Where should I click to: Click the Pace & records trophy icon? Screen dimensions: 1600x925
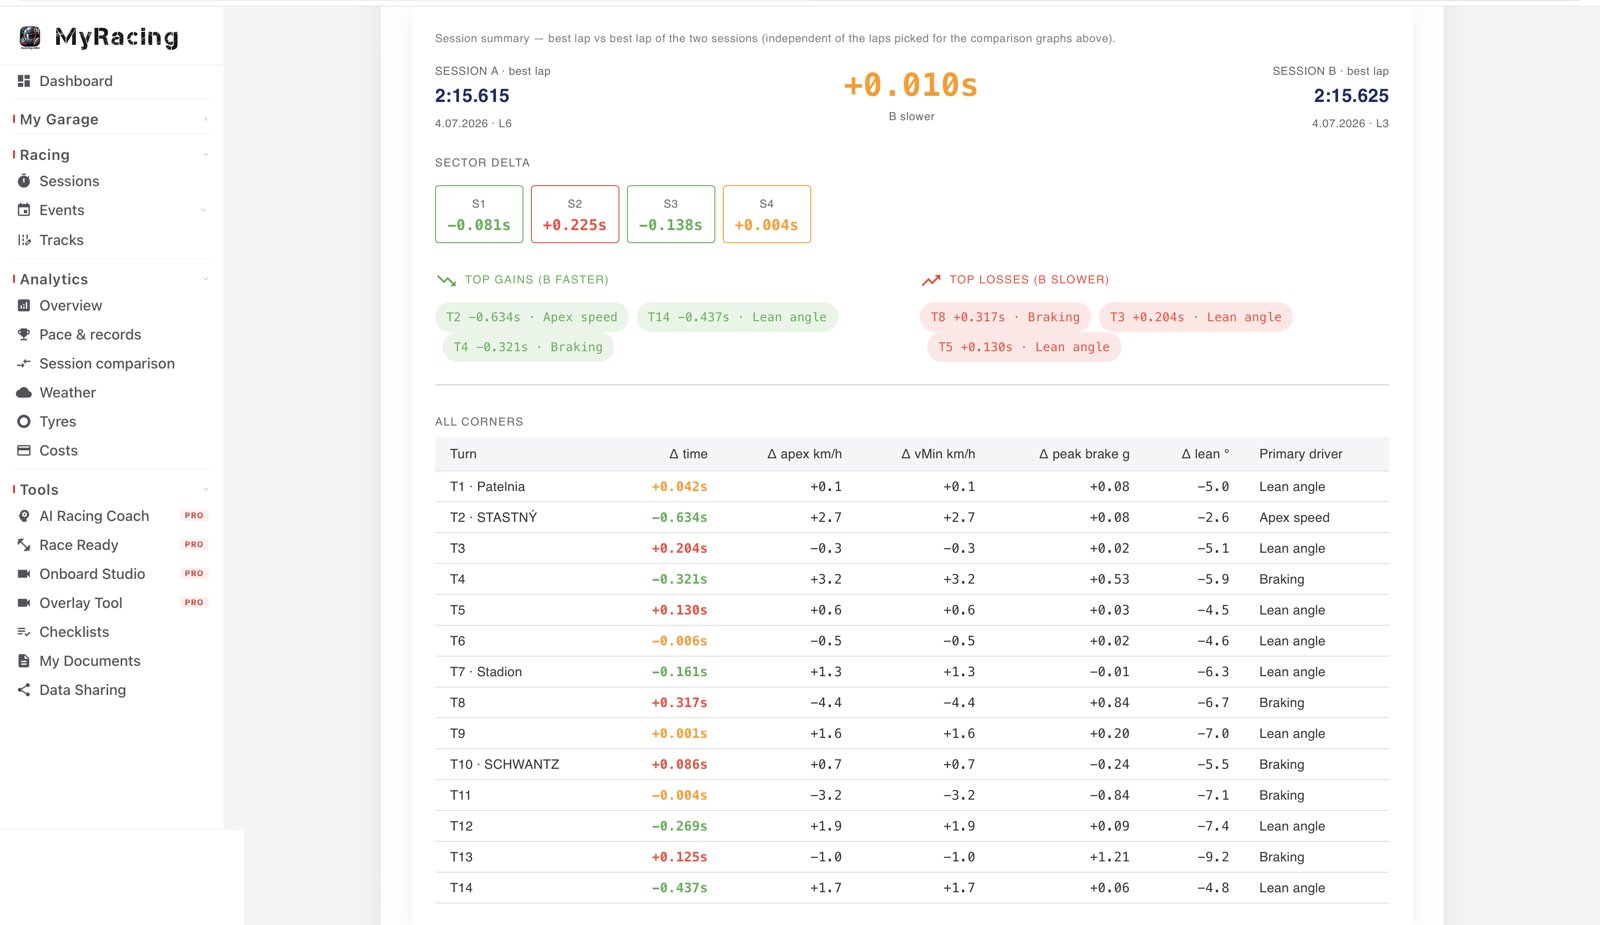(x=24, y=334)
